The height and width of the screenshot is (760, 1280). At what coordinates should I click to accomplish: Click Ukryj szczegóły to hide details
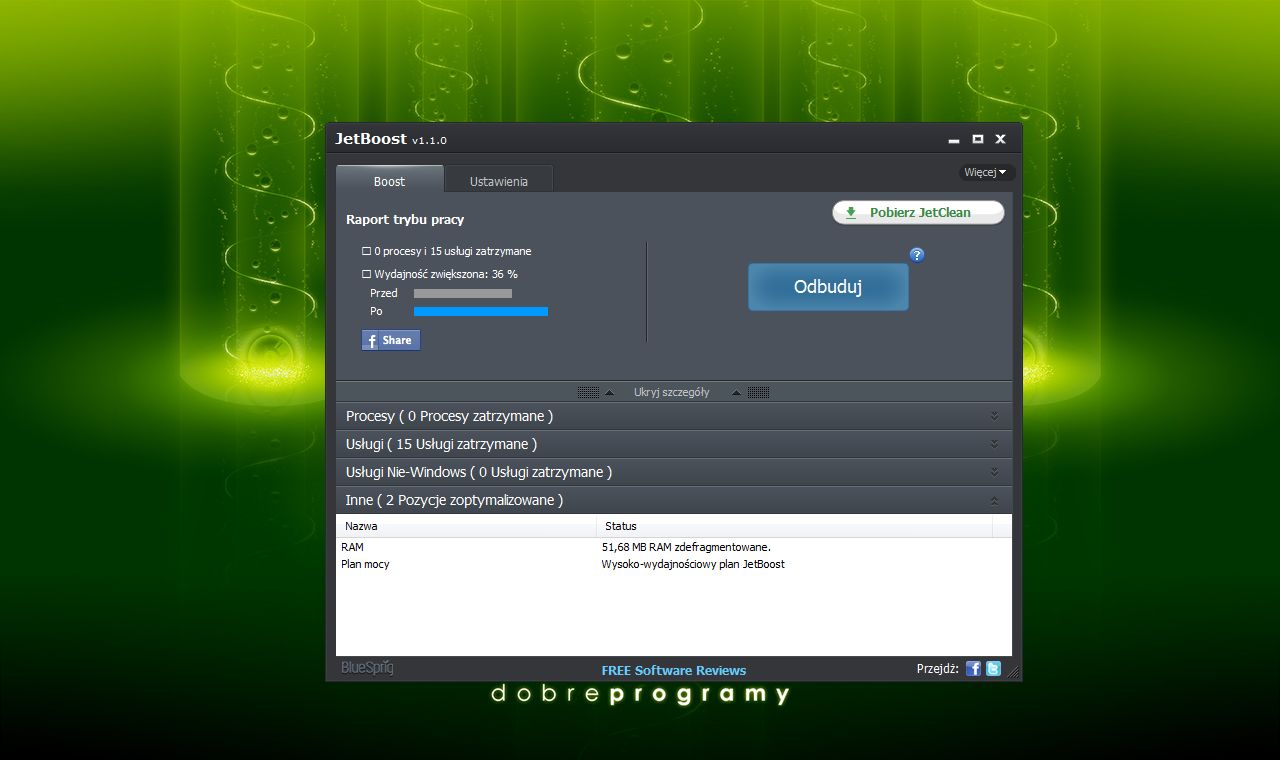[671, 392]
